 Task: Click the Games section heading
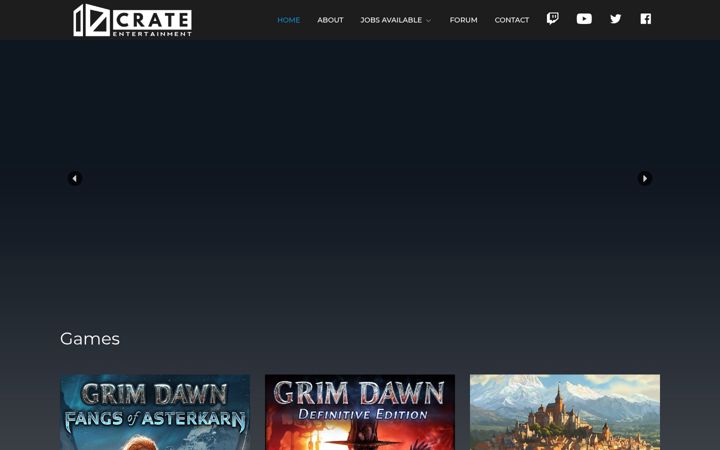tap(90, 339)
